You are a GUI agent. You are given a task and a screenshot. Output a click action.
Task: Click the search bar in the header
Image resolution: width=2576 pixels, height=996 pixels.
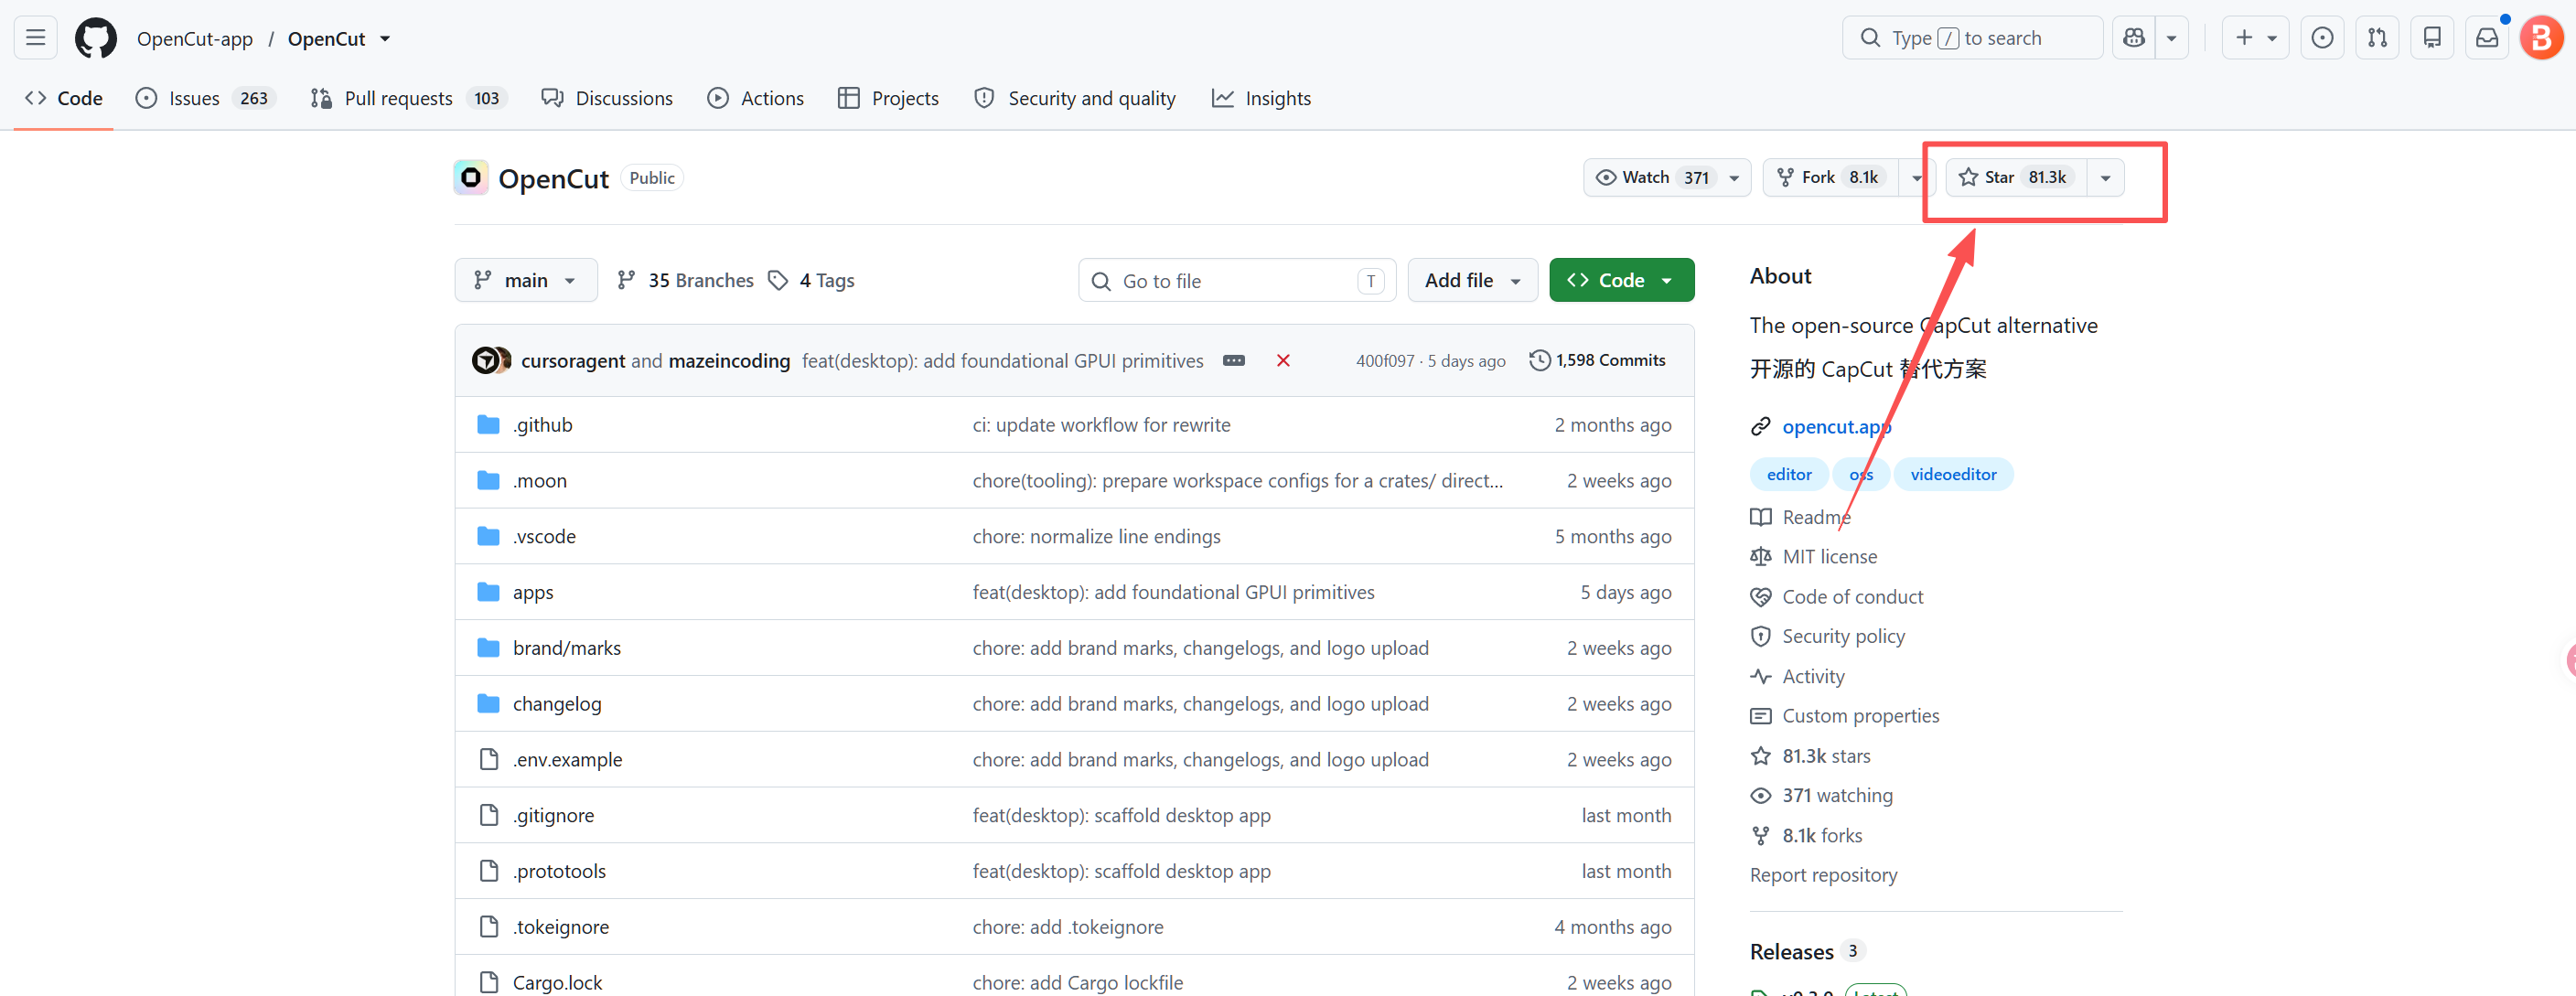click(1972, 38)
